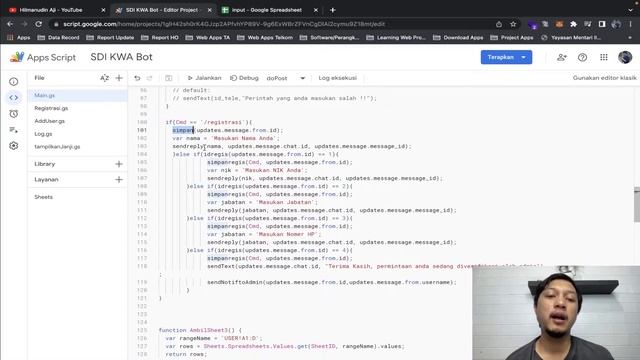Open the doPost function selector dropdown
Screen dimensions: 640x360
tap(285, 78)
